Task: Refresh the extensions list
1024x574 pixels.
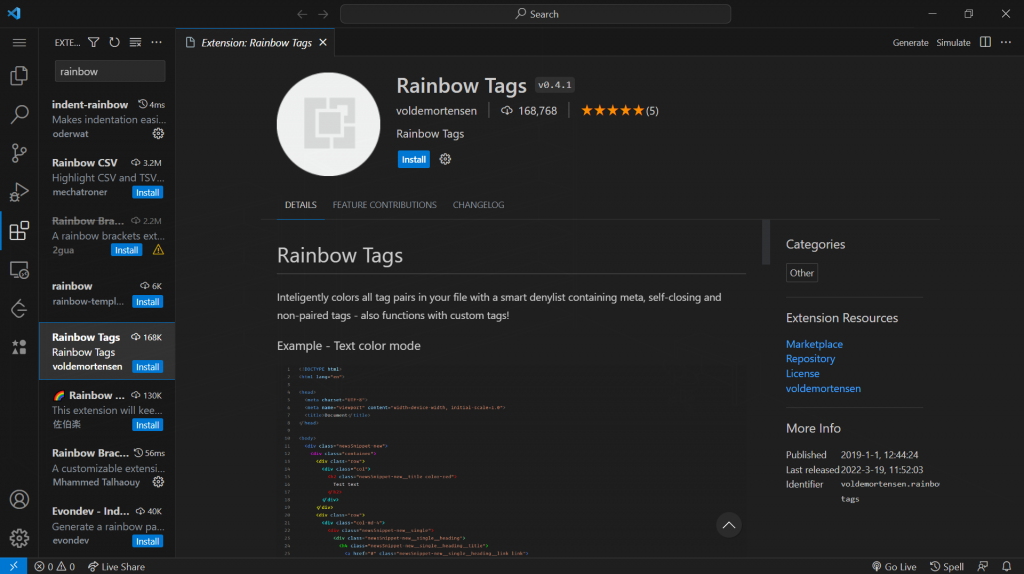Action: [115, 43]
